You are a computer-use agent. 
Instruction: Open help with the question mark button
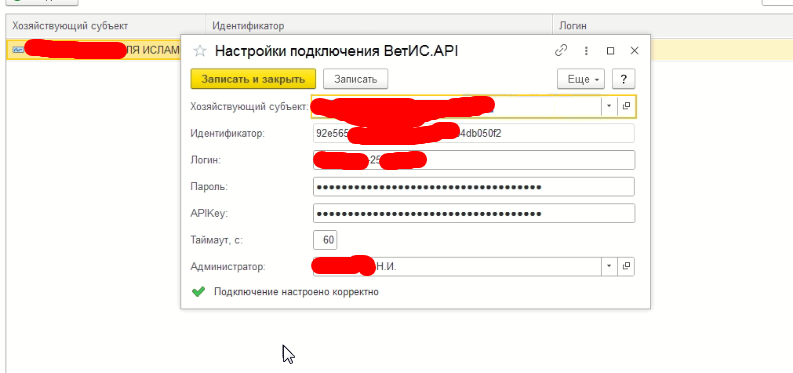624,79
